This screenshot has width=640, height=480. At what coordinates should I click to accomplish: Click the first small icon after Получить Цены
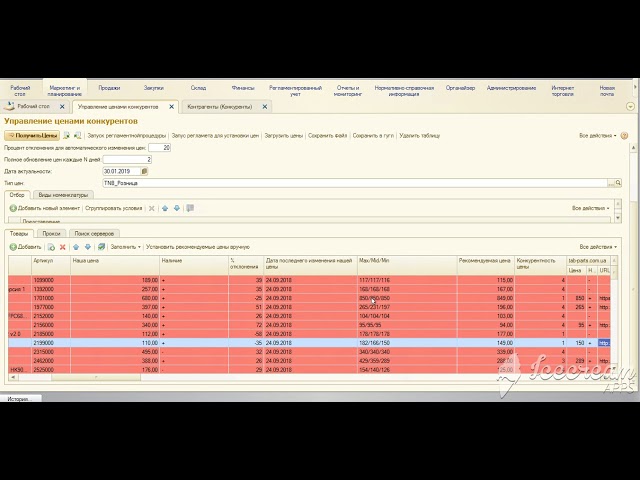(x=67, y=136)
